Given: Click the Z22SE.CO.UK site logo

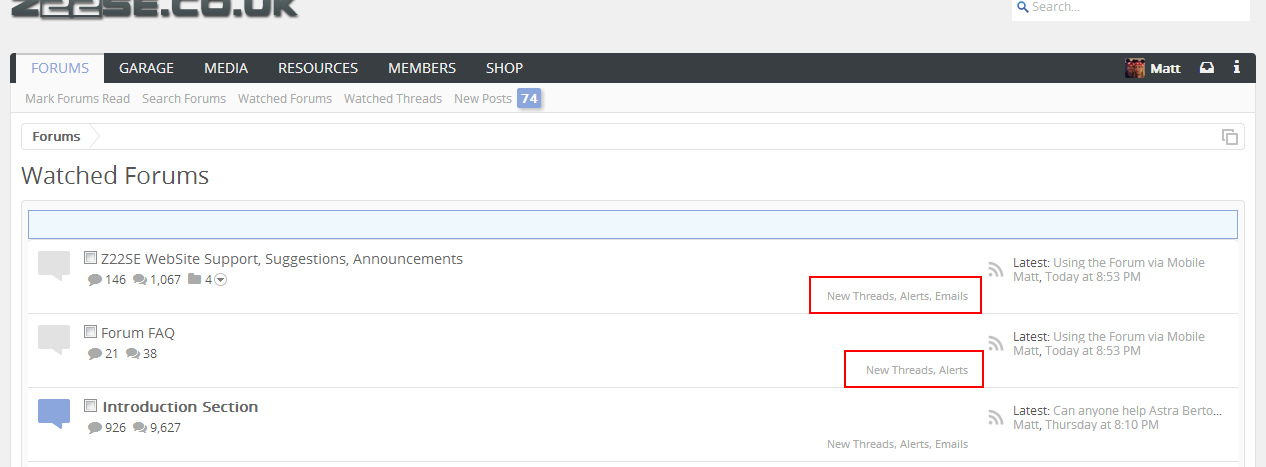Looking at the screenshot, I should [154, 8].
